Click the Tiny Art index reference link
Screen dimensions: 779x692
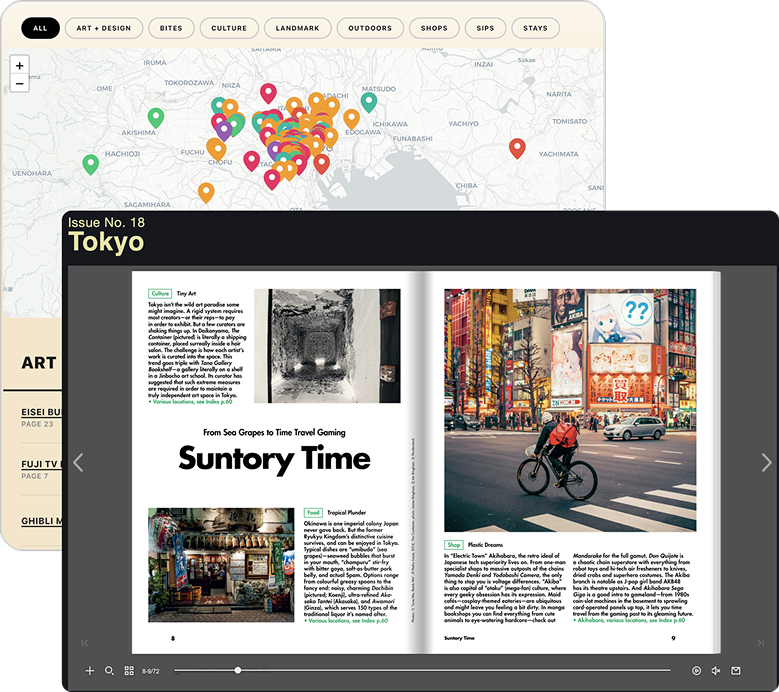pos(192,402)
